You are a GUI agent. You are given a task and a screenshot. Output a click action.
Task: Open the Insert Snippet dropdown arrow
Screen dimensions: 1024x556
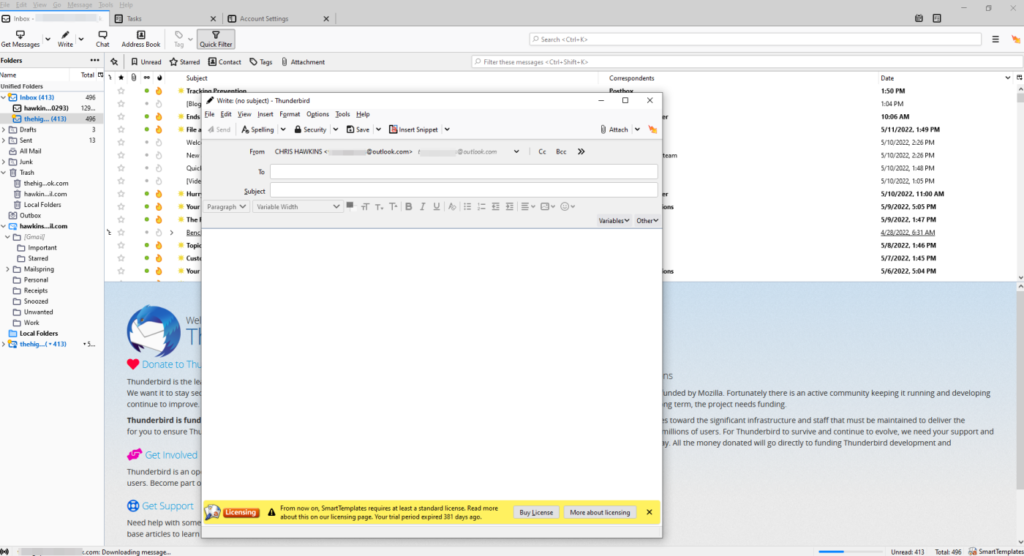[447, 129]
